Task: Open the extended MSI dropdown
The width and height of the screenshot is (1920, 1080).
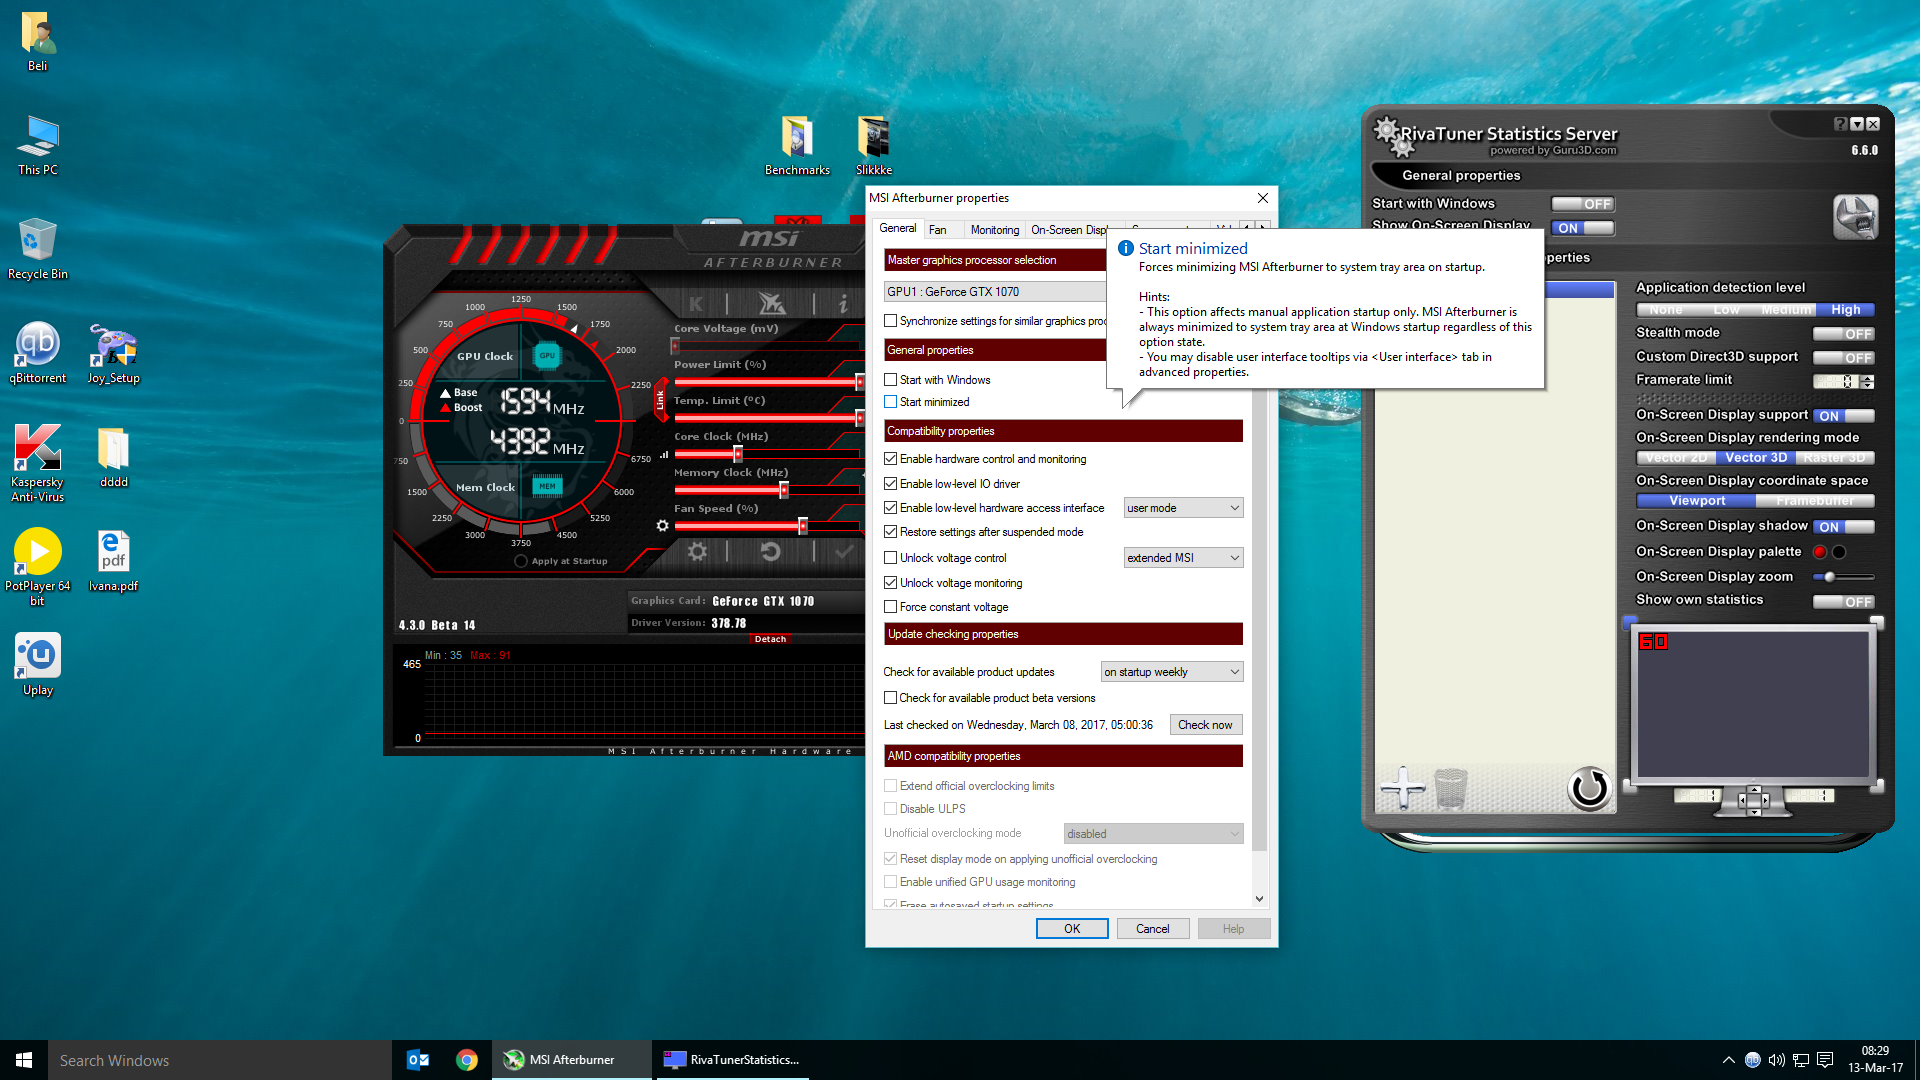Action: pos(1183,558)
